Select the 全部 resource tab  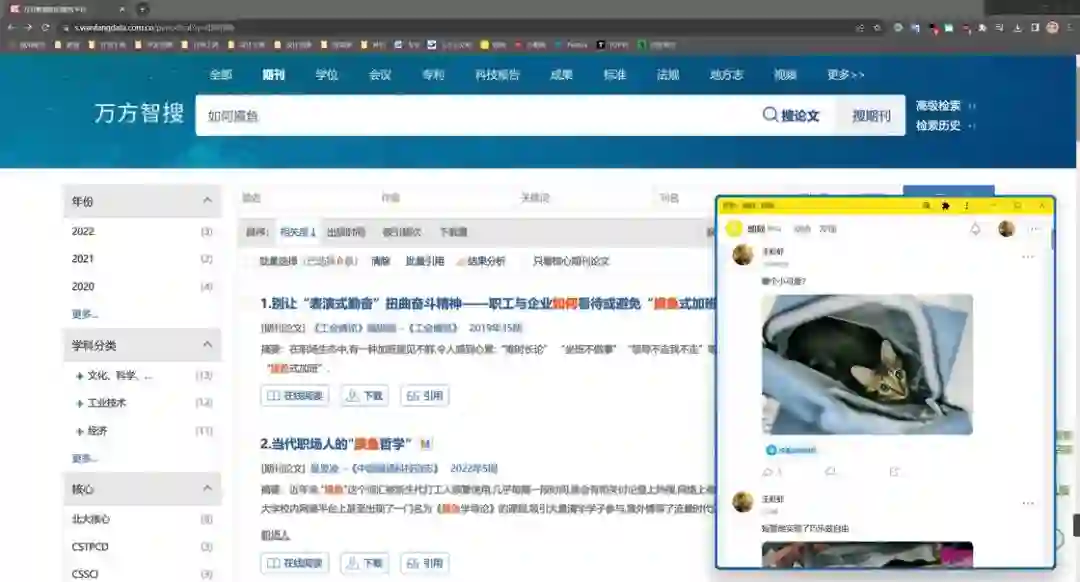220,74
